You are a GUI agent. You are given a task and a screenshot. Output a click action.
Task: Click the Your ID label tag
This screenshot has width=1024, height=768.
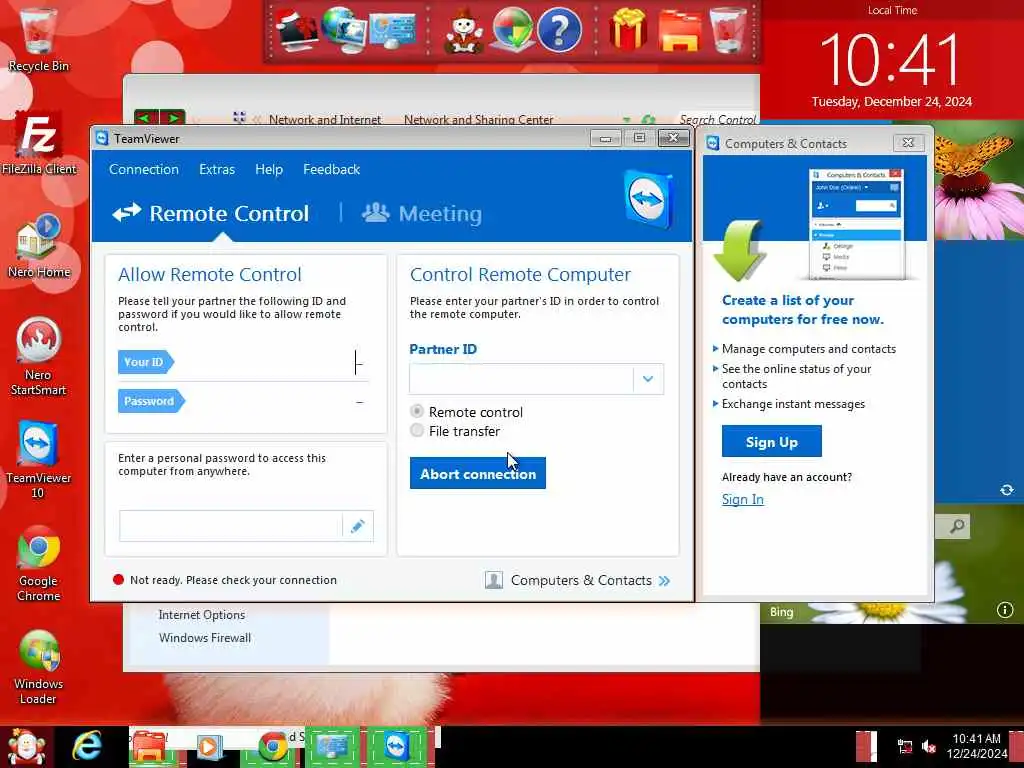[146, 362]
